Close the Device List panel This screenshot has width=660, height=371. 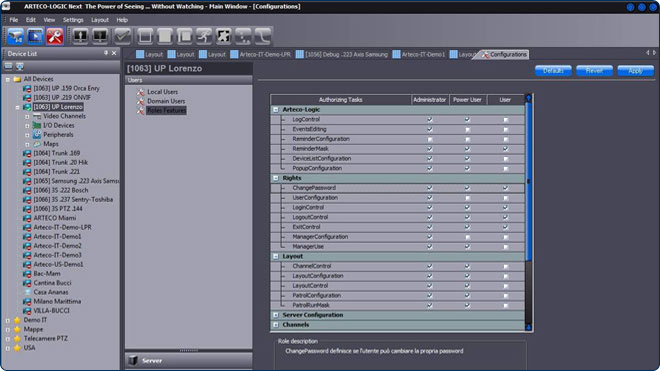[x=114, y=53]
